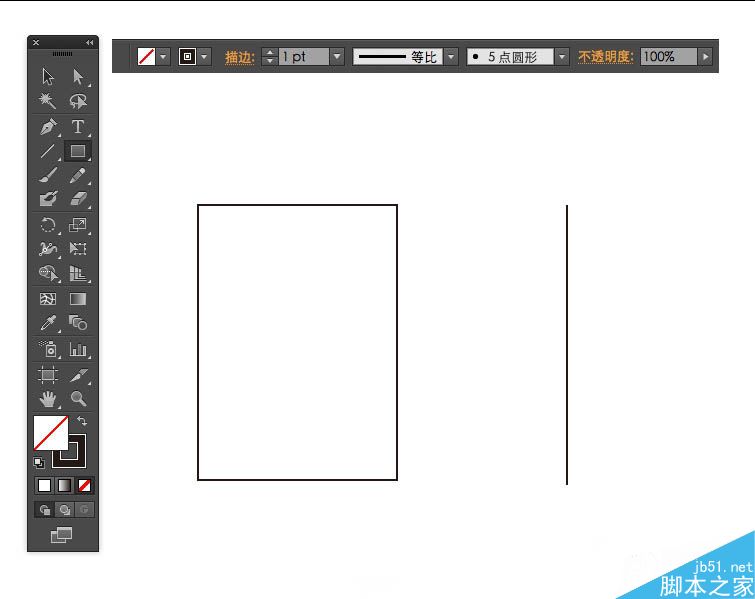Image resolution: width=755 pixels, height=599 pixels.
Task: Close the tools panel
Action: pos(36,42)
